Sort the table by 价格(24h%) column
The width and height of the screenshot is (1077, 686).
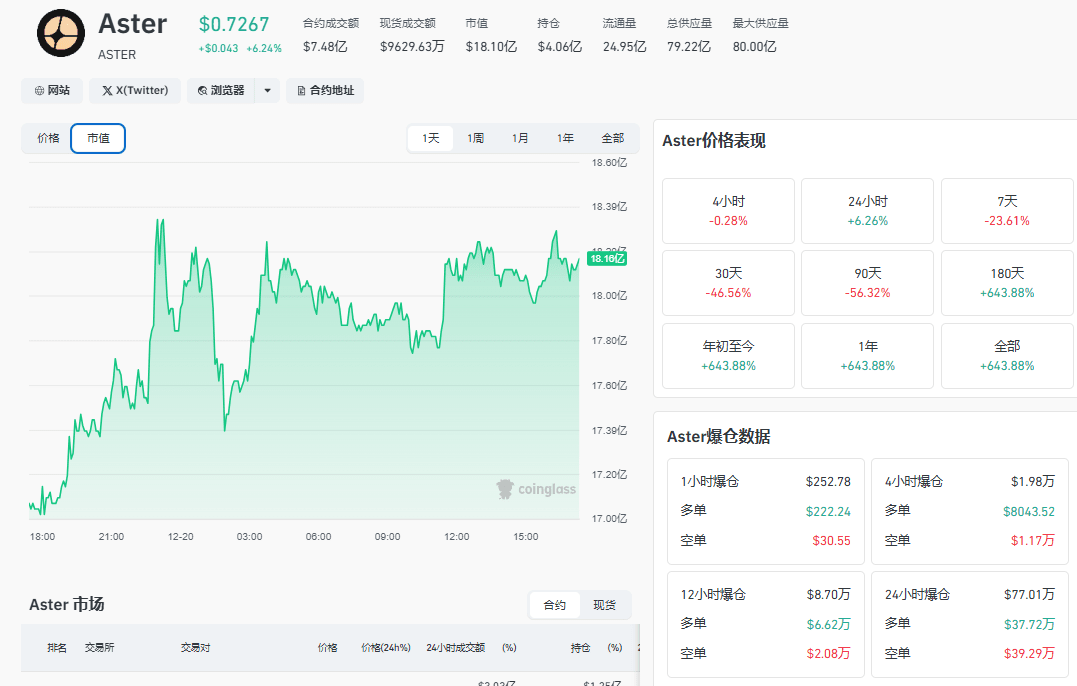click(386, 648)
